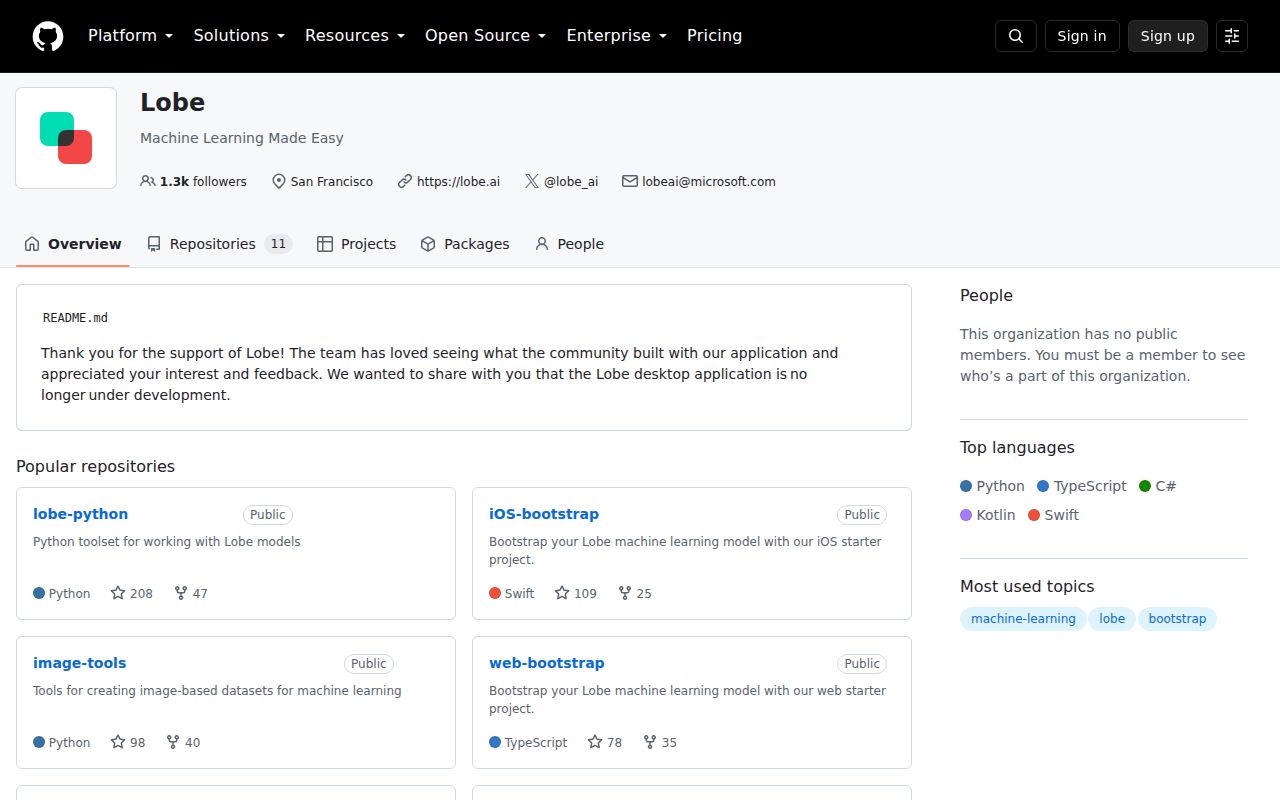
Task: Filter by Kotlin in Top languages
Action: (988, 515)
